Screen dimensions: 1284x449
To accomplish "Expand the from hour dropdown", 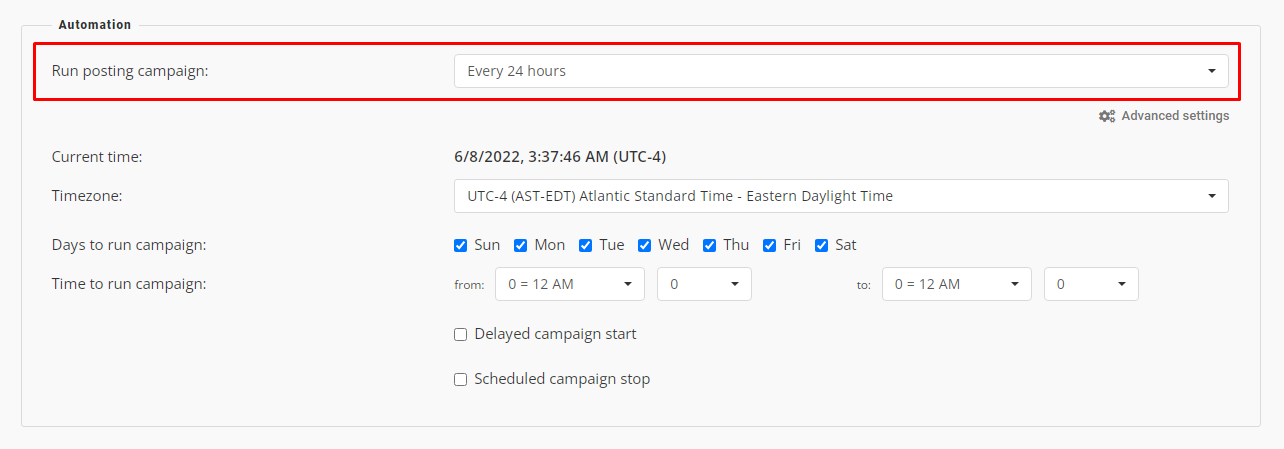I will (x=570, y=284).
